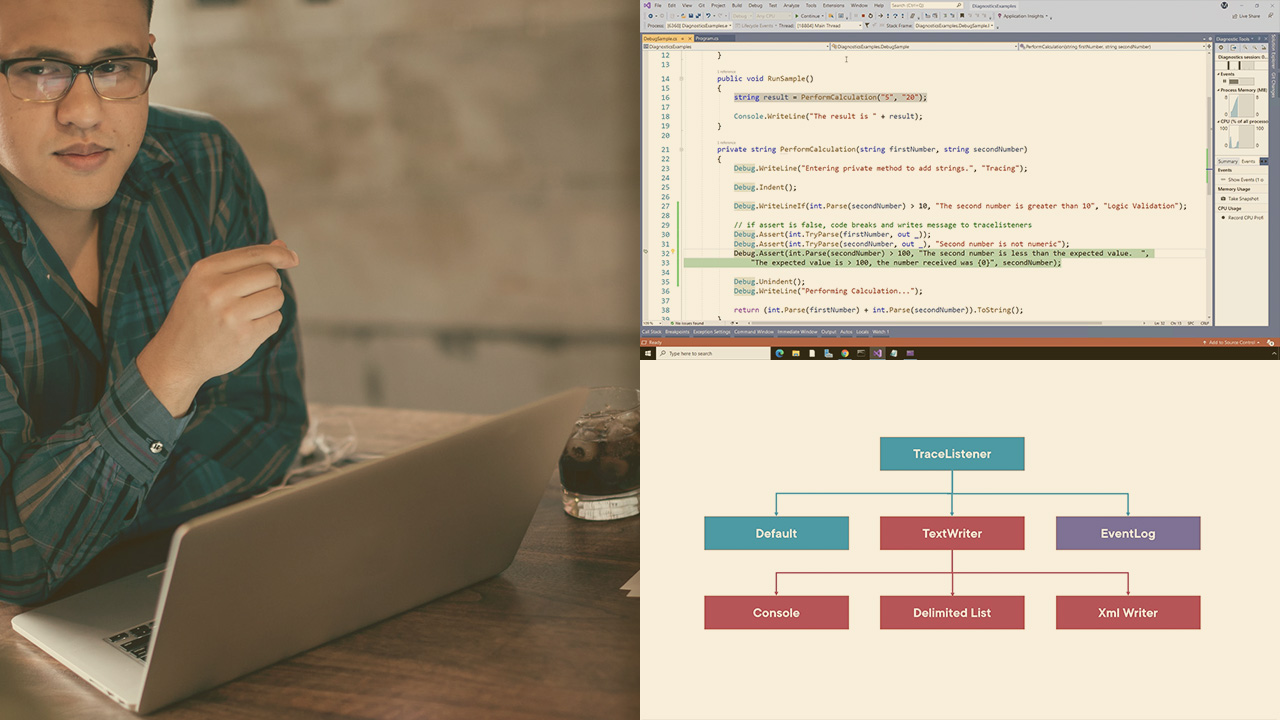The image size is (1280, 720).
Task: Open the Breakpoints window tab
Action: point(677,332)
